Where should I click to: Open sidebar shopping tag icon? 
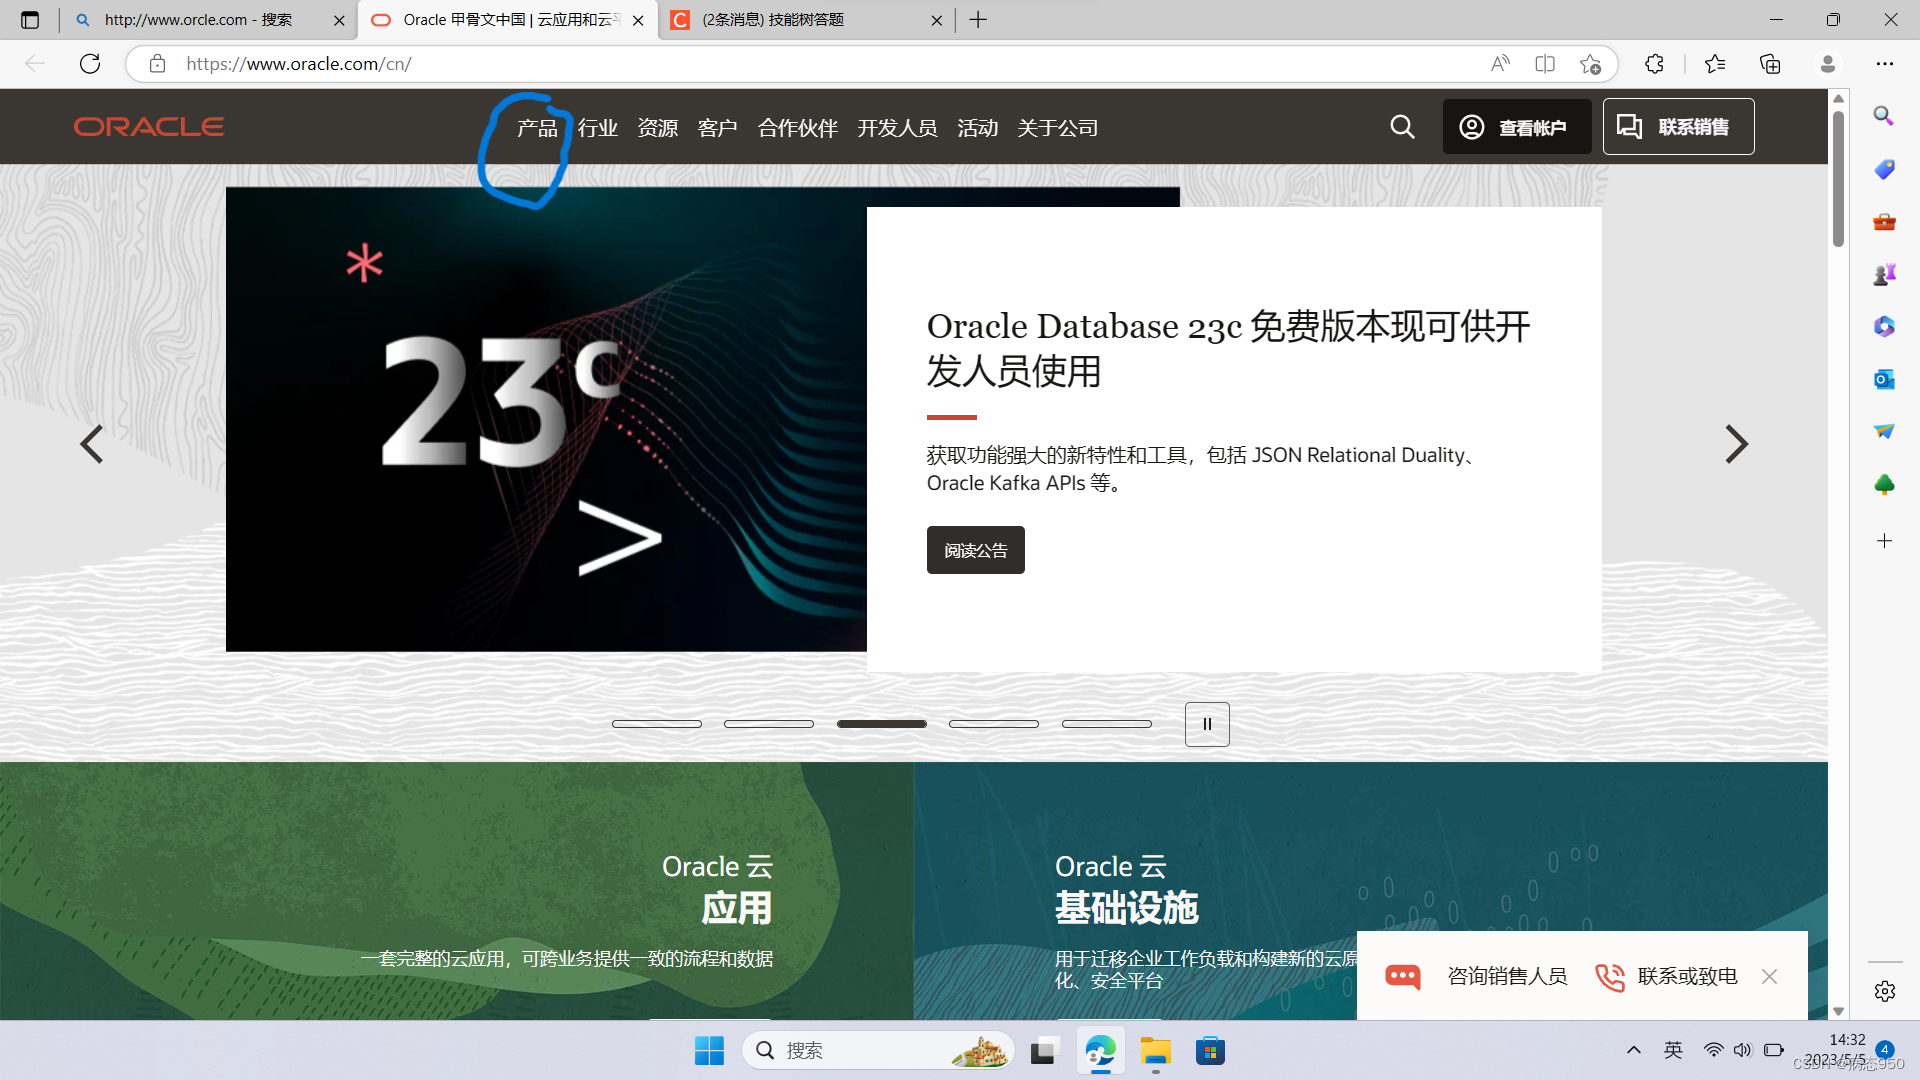(1884, 169)
